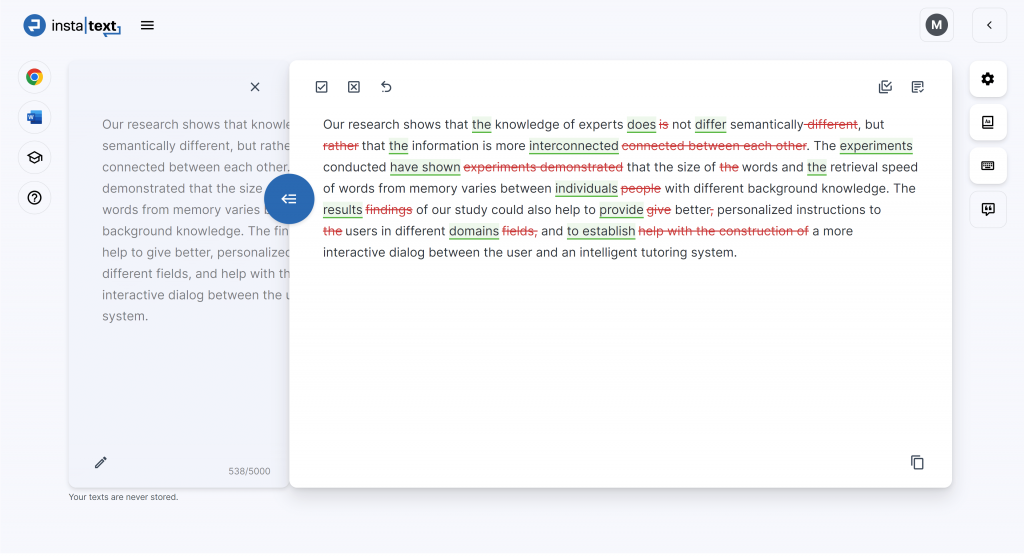Click the suggested word 'differ'
This screenshot has width=1024, height=557.
pos(711,125)
